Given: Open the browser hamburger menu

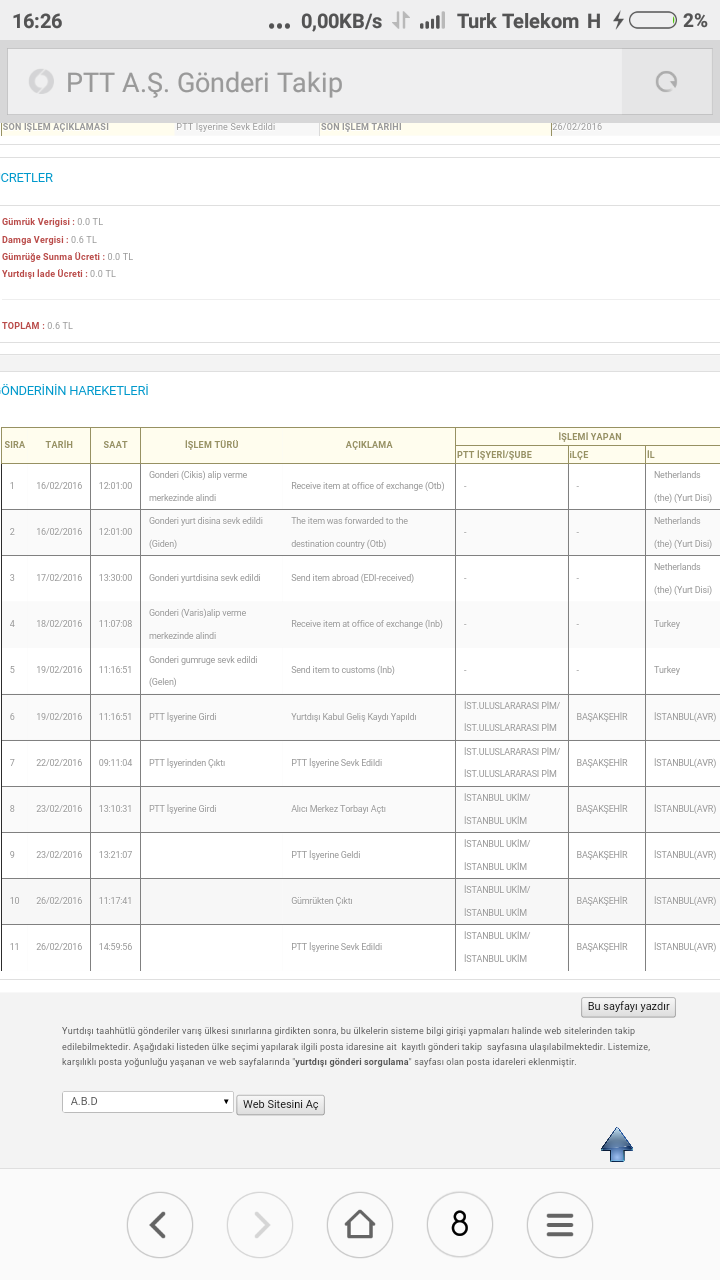Looking at the screenshot, I should coord(559,1224).
